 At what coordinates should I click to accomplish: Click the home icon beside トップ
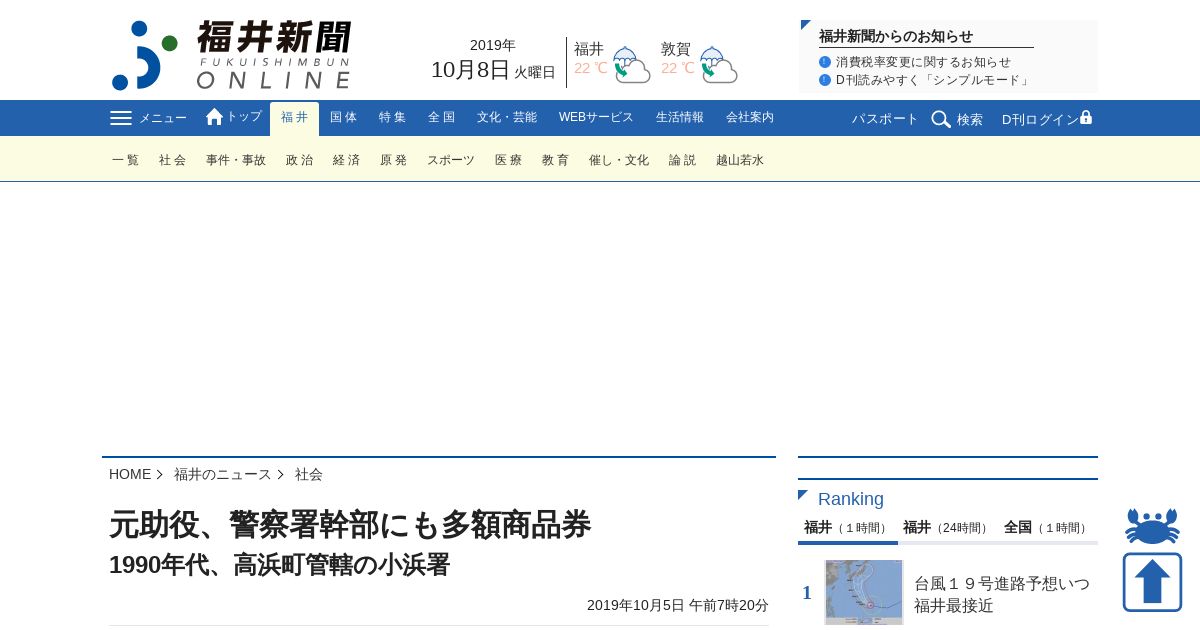click(214, 117)
